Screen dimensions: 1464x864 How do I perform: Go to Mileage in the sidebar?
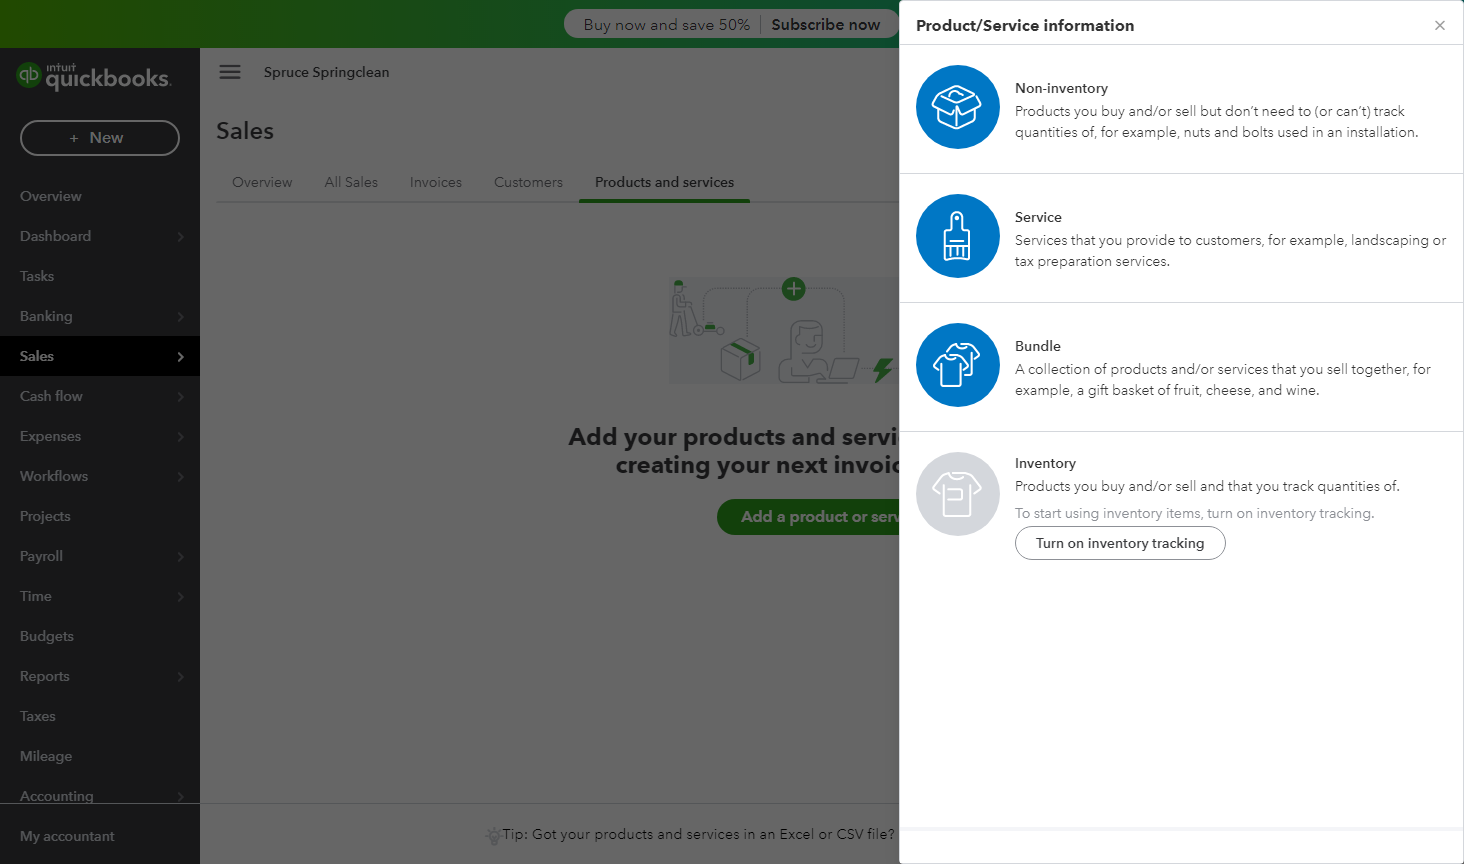[46, 756]
